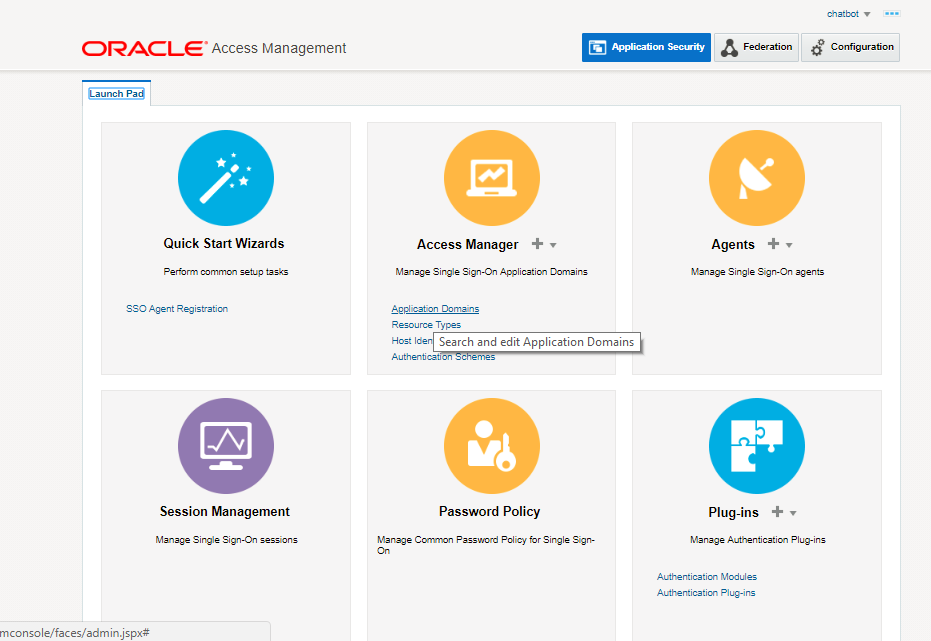Screen dimensions: 931x641
Task: Click 'Manage Authentication Plug-ins' text
Action: [758, 540]
